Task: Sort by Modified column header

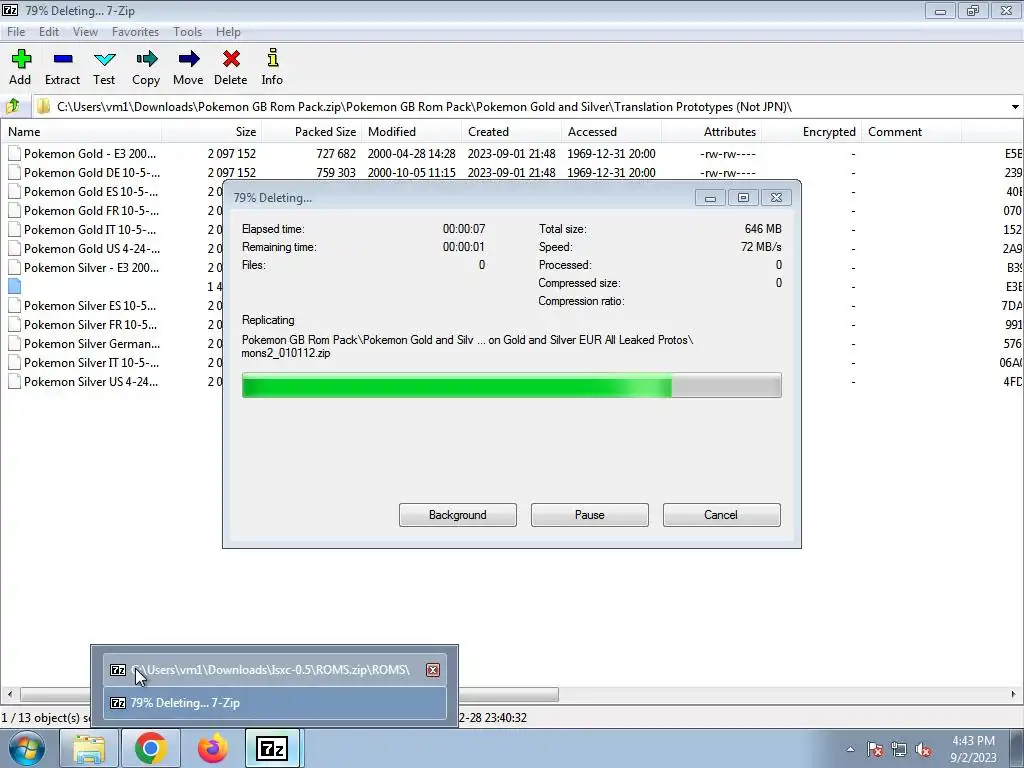Action: [x=411, y=131]
